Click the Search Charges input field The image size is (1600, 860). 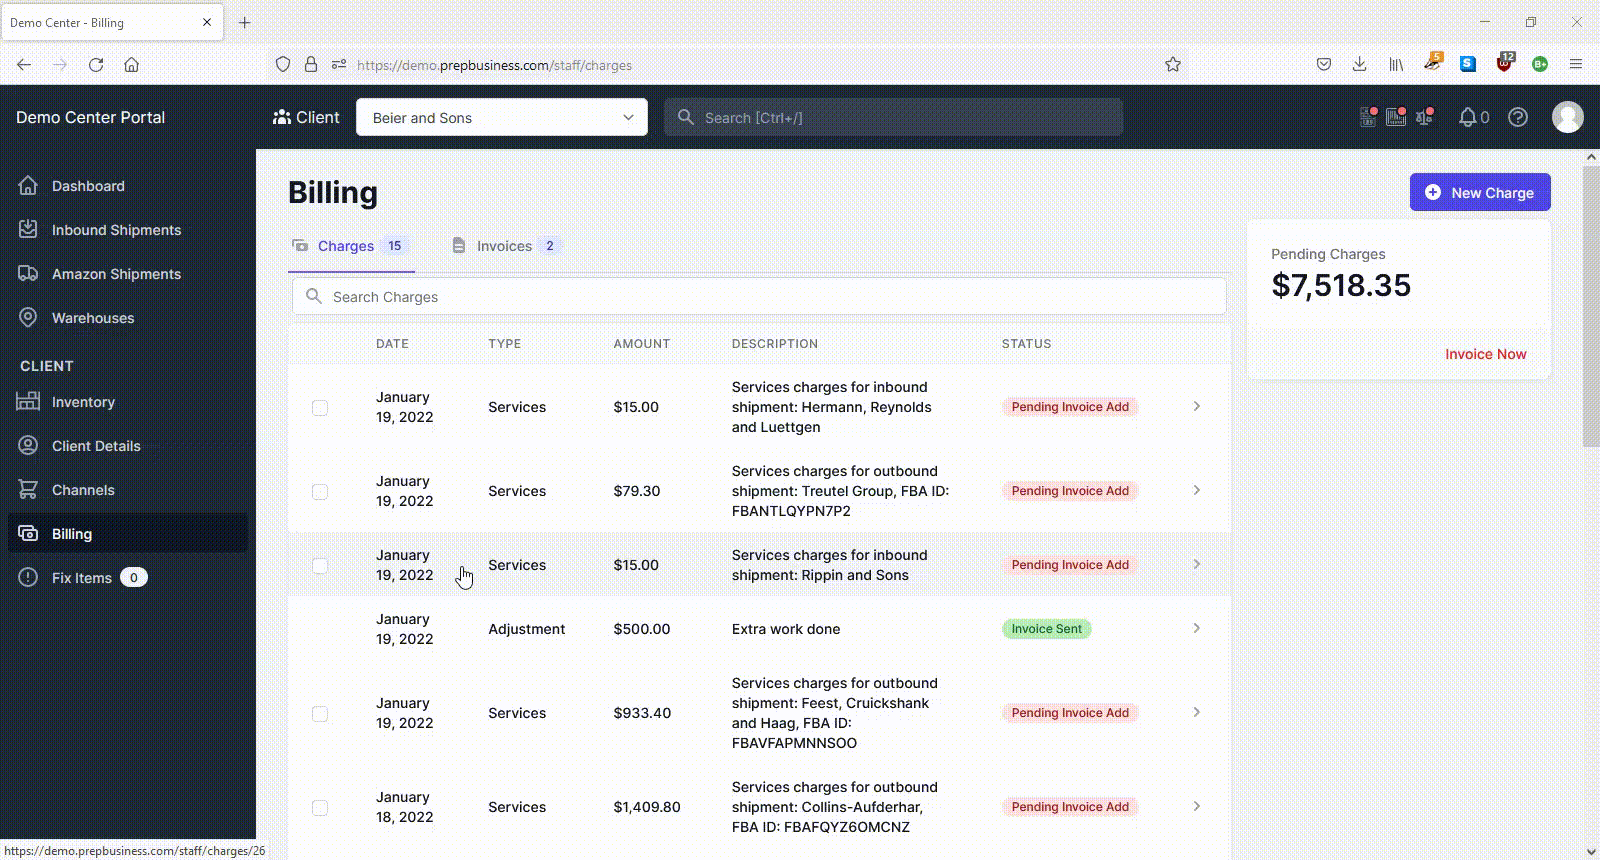point(759,297)
